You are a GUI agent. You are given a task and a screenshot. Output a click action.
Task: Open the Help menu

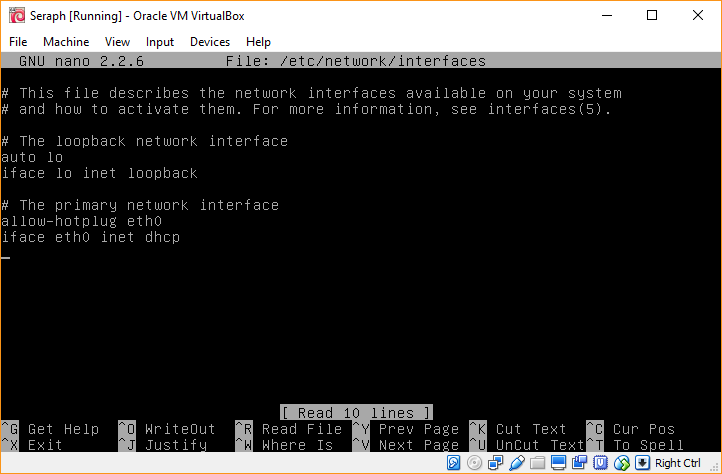[x=258, y=42]
